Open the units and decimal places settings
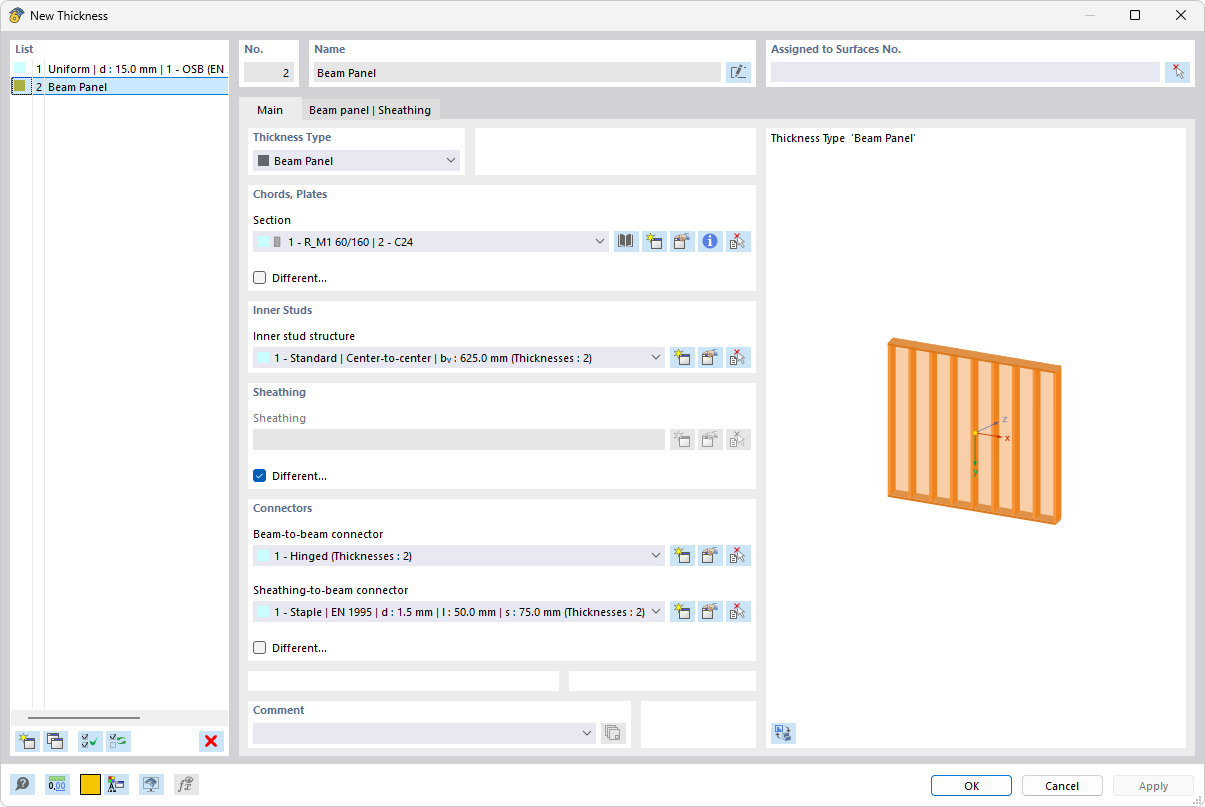The image size is (1205, 807). 57,784
